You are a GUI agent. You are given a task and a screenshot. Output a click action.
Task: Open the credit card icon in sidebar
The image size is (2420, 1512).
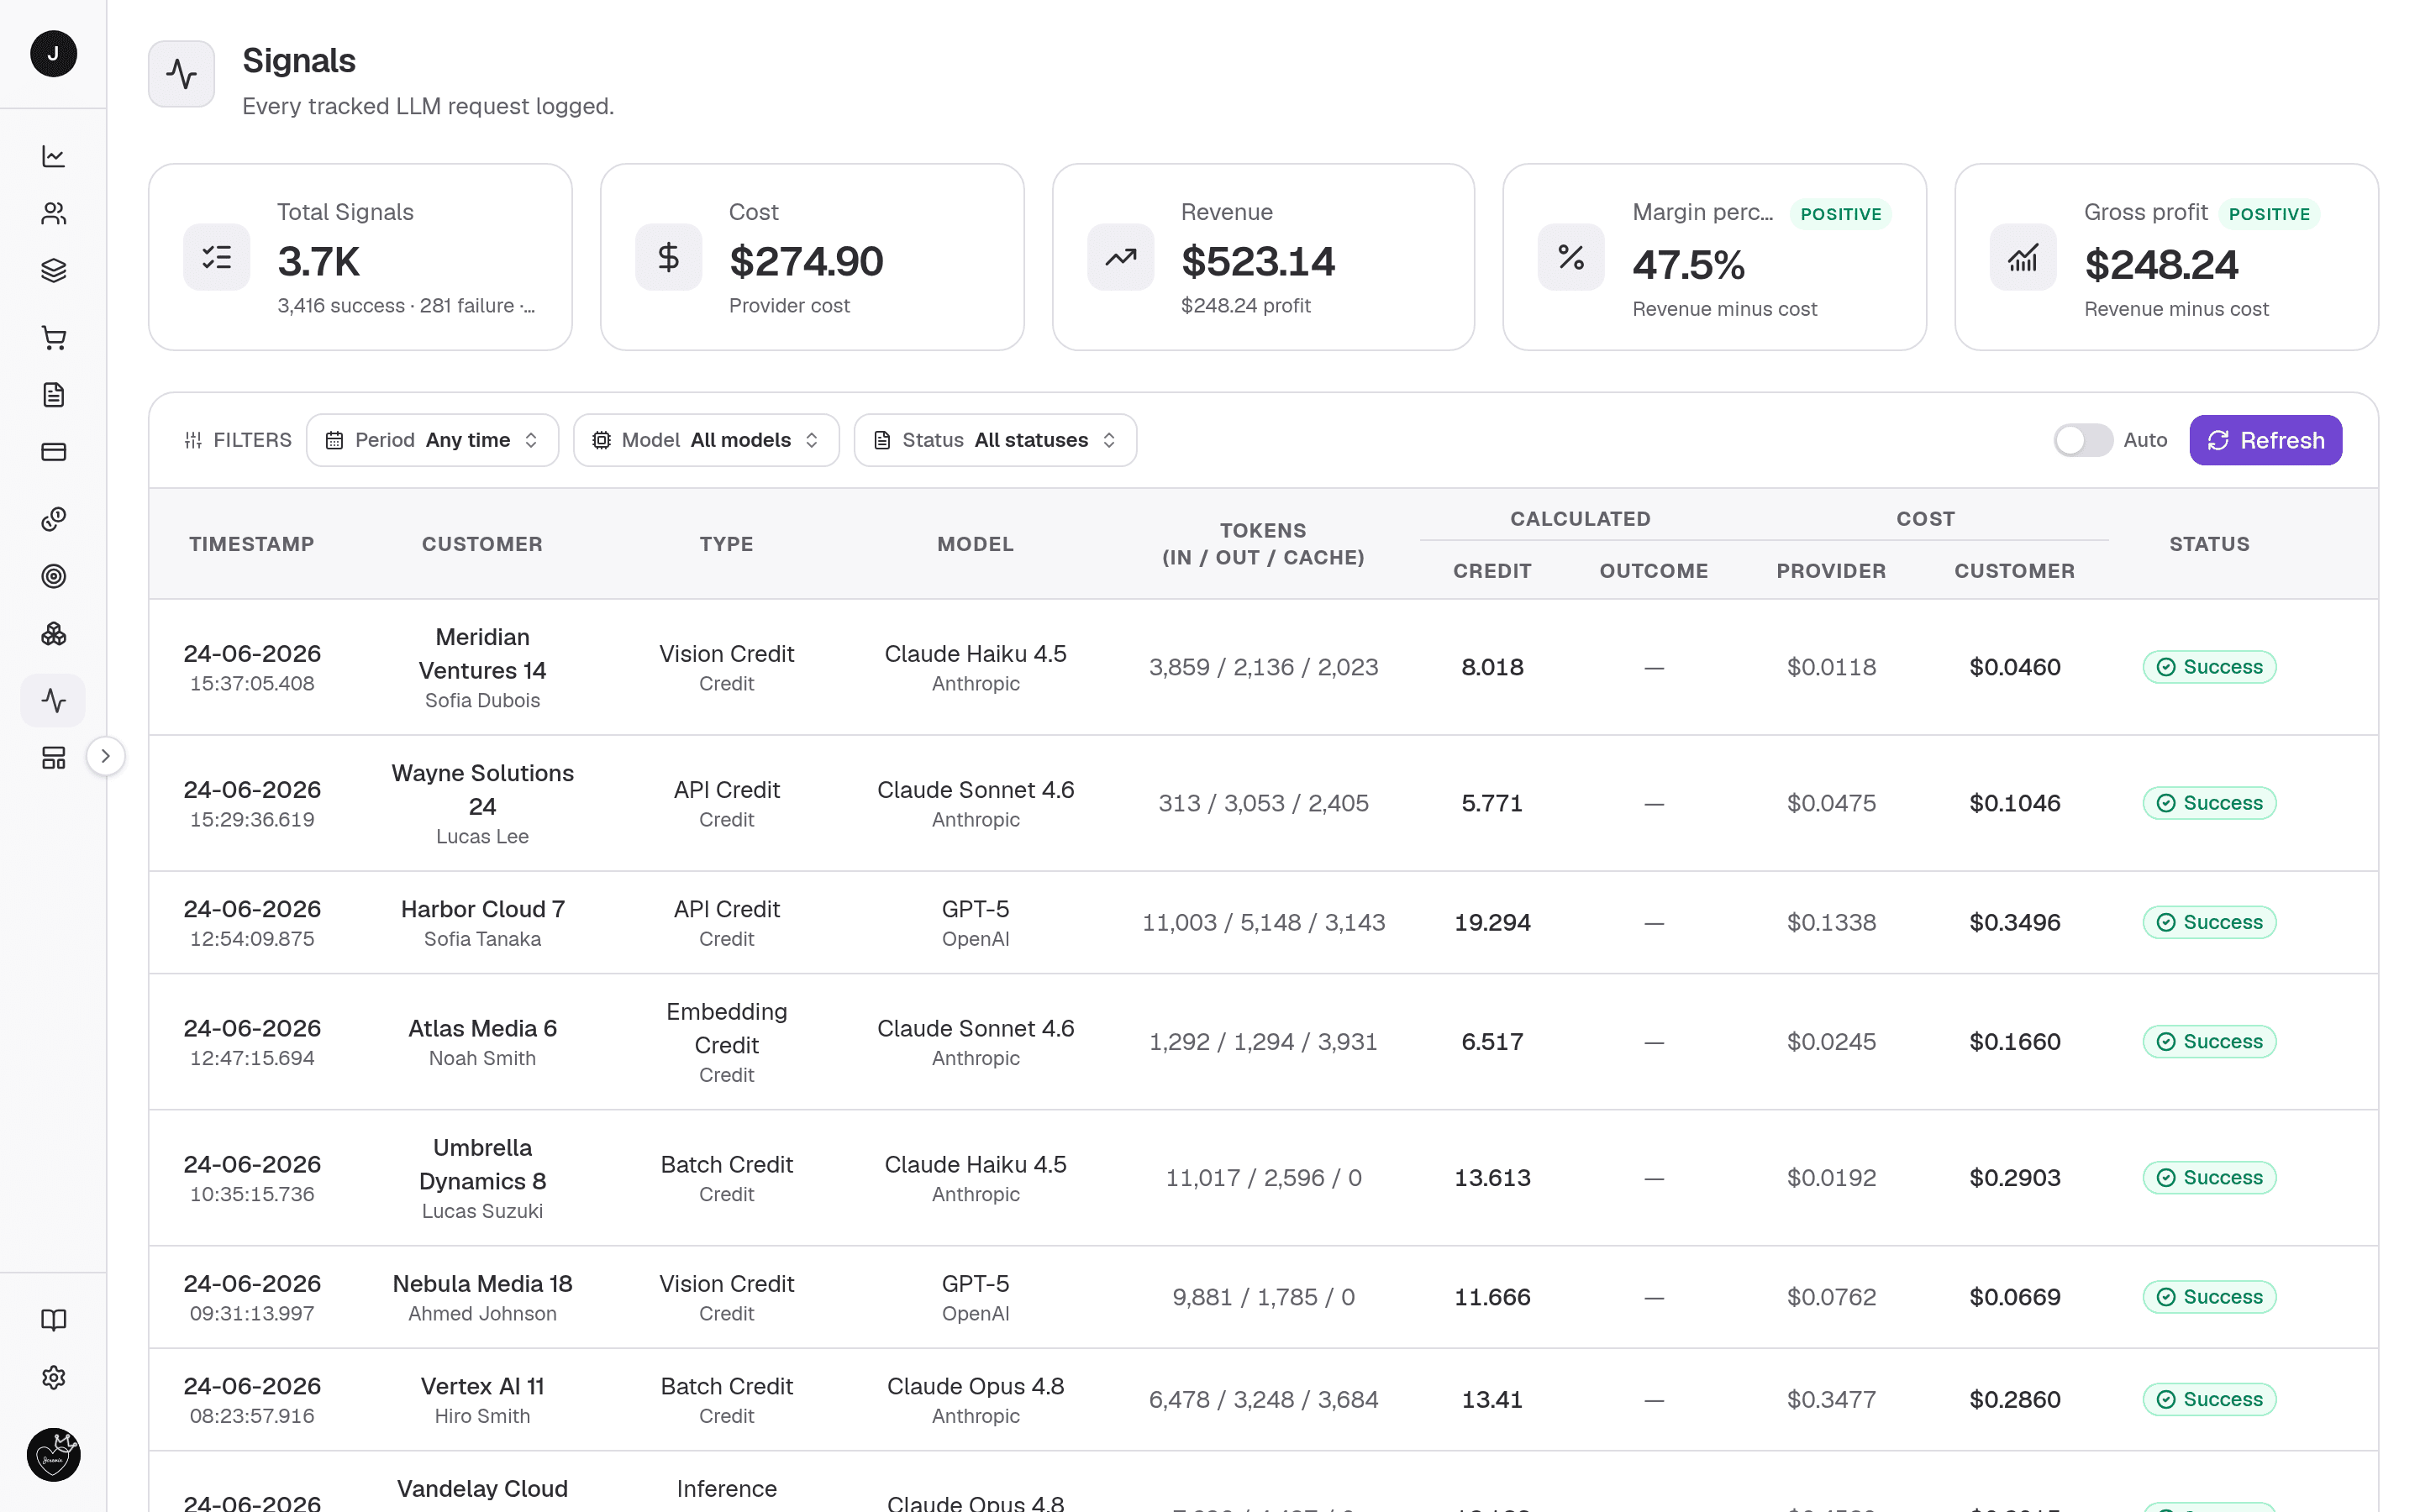53,452
